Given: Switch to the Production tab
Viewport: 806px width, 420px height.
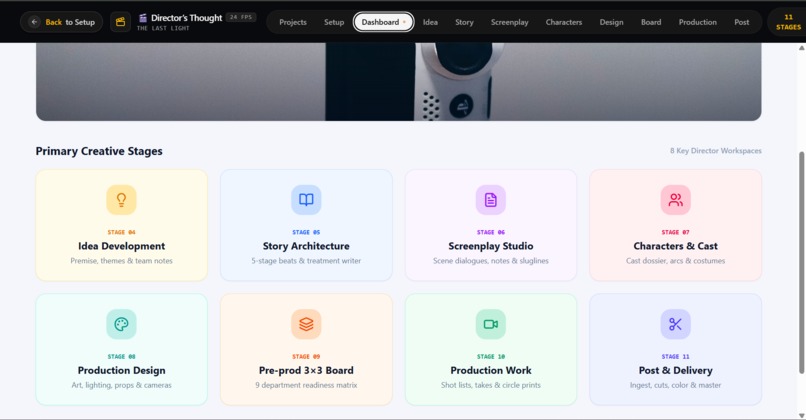Looking at the screenshot, I should point(698,22).
